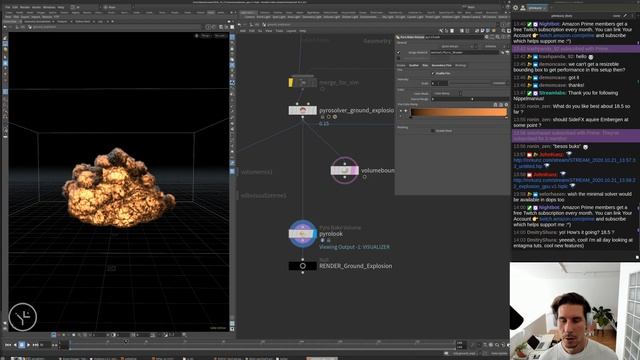Open the STREAM_2020.10.21_13.57 link in chat
The image size is (640, 360).
(575, 163)
